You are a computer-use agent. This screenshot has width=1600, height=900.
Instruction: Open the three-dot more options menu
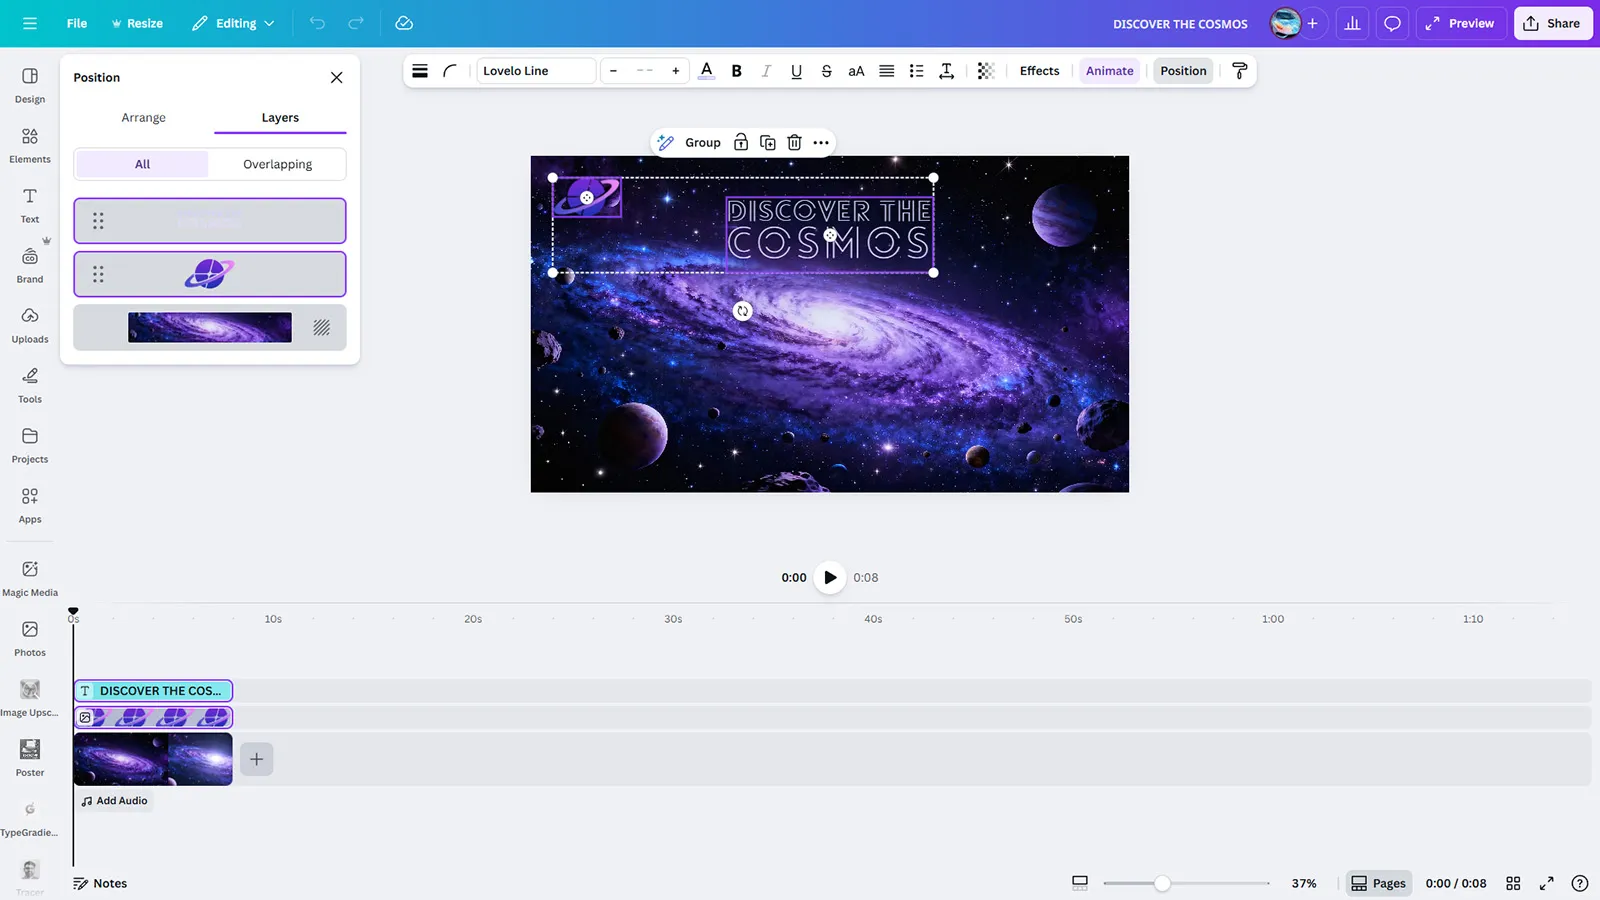point(821,142)
